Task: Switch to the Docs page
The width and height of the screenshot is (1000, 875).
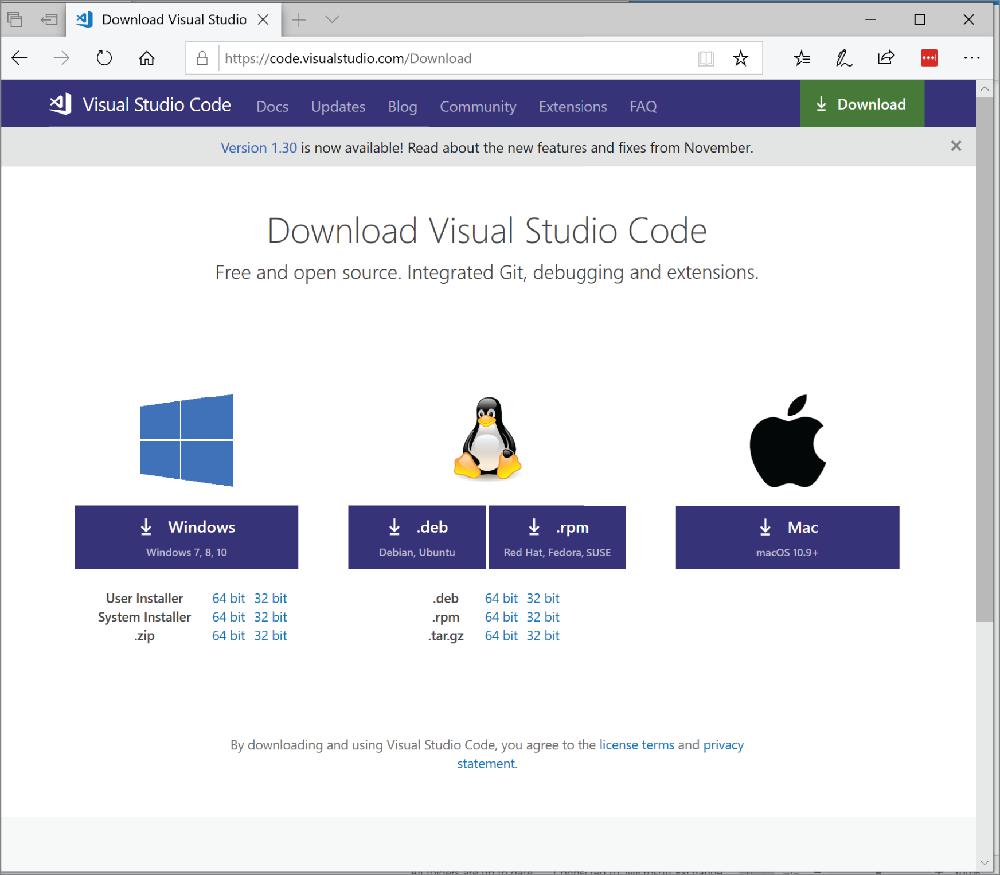Action: pos(272,106)
